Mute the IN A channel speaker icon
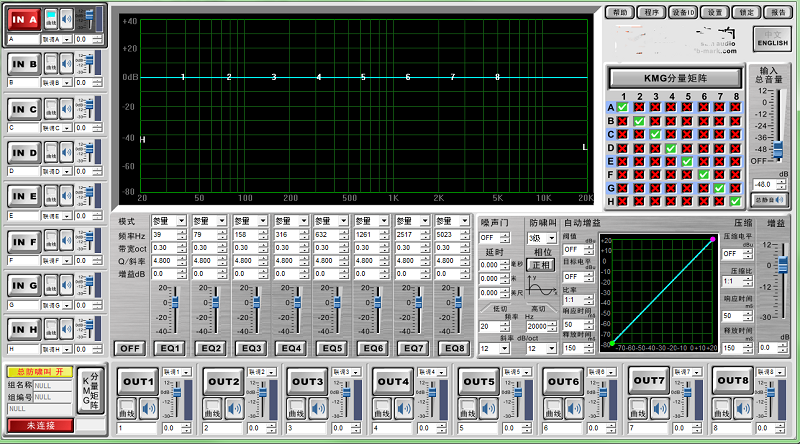 [x=66, y=19]
